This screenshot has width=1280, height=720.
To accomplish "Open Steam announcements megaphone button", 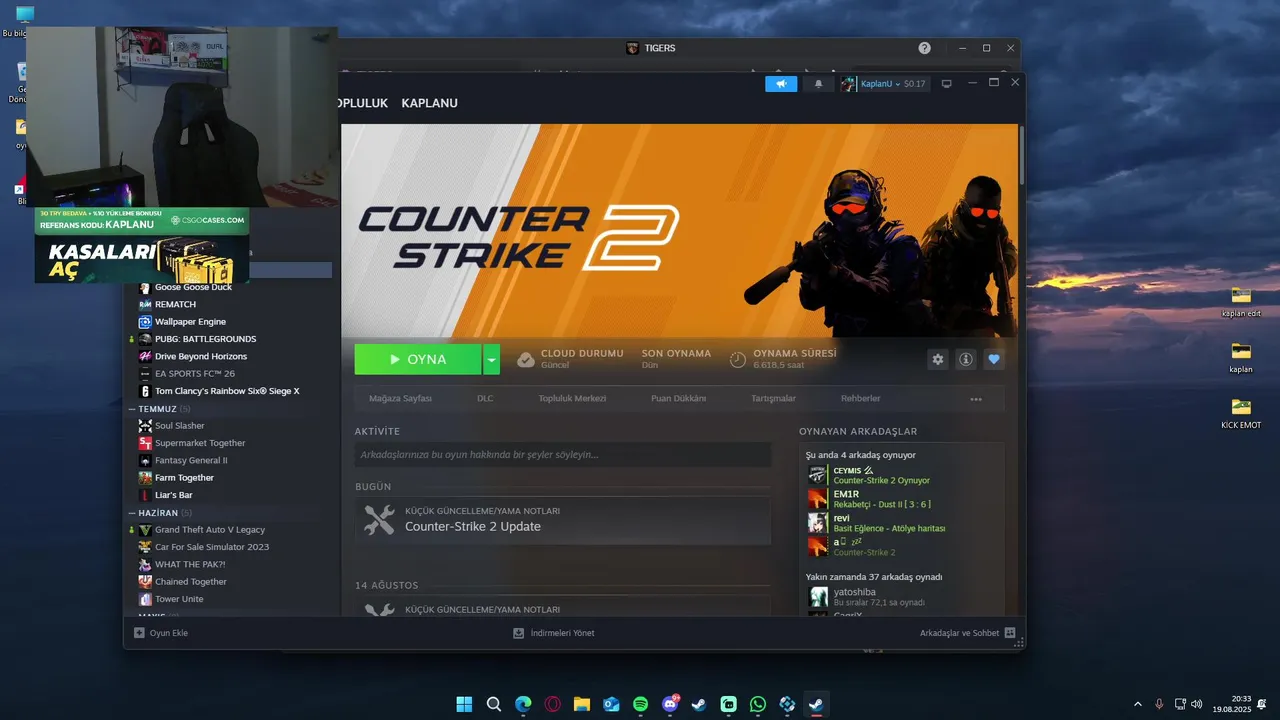I will pos(781,84).
